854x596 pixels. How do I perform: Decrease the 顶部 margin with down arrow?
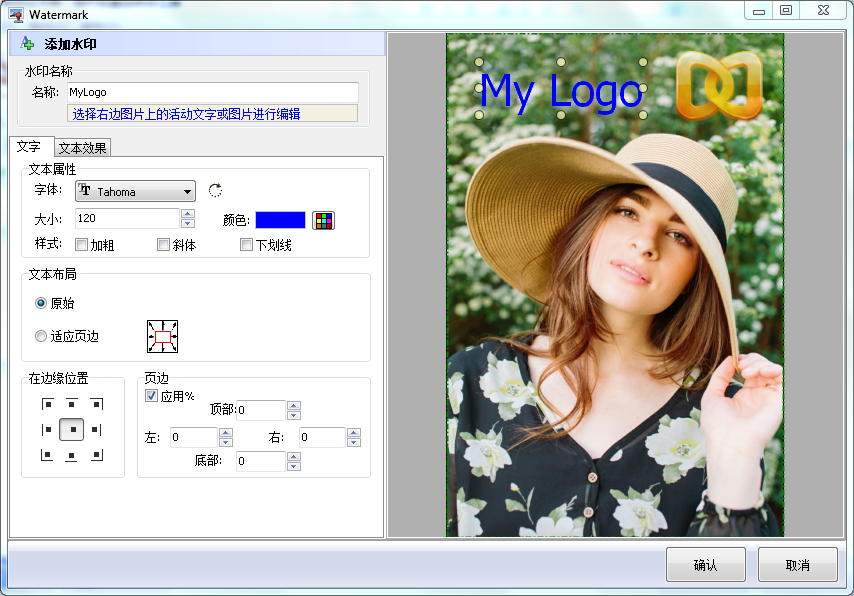pyautogui.click(x=293, y=415)
